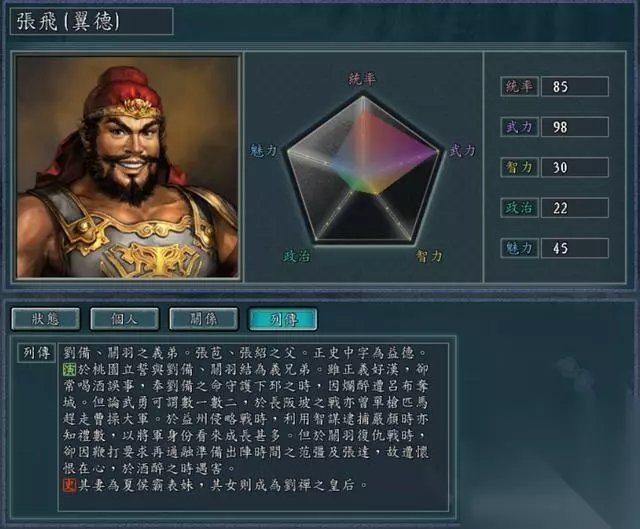Image resolution: width=640 pixels, height=529 pixels.
Task: Click the highlighted 列傳 tab
Action: click(283, 319)
